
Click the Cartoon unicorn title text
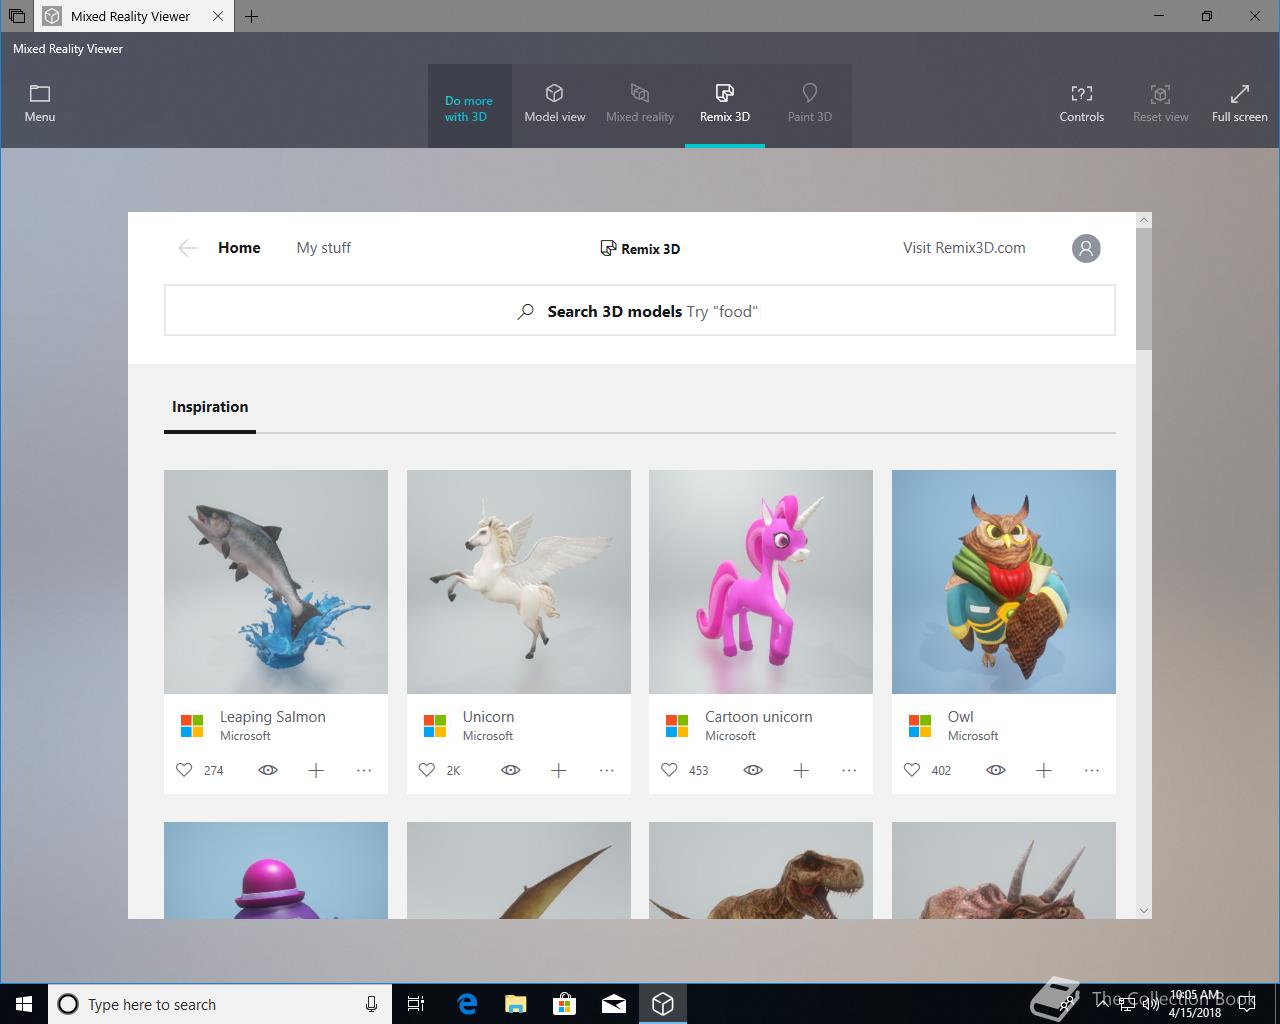(x=758, y=717)
